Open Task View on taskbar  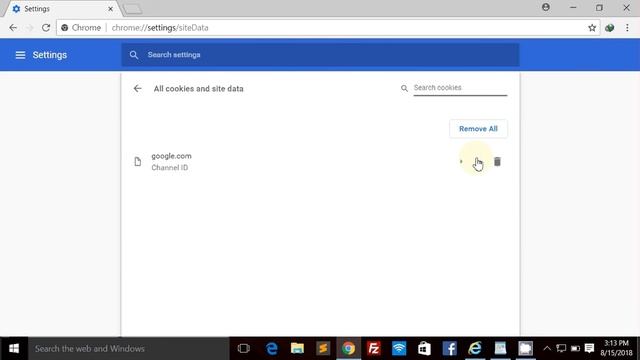pyautogui.click(x=244, y=349)
